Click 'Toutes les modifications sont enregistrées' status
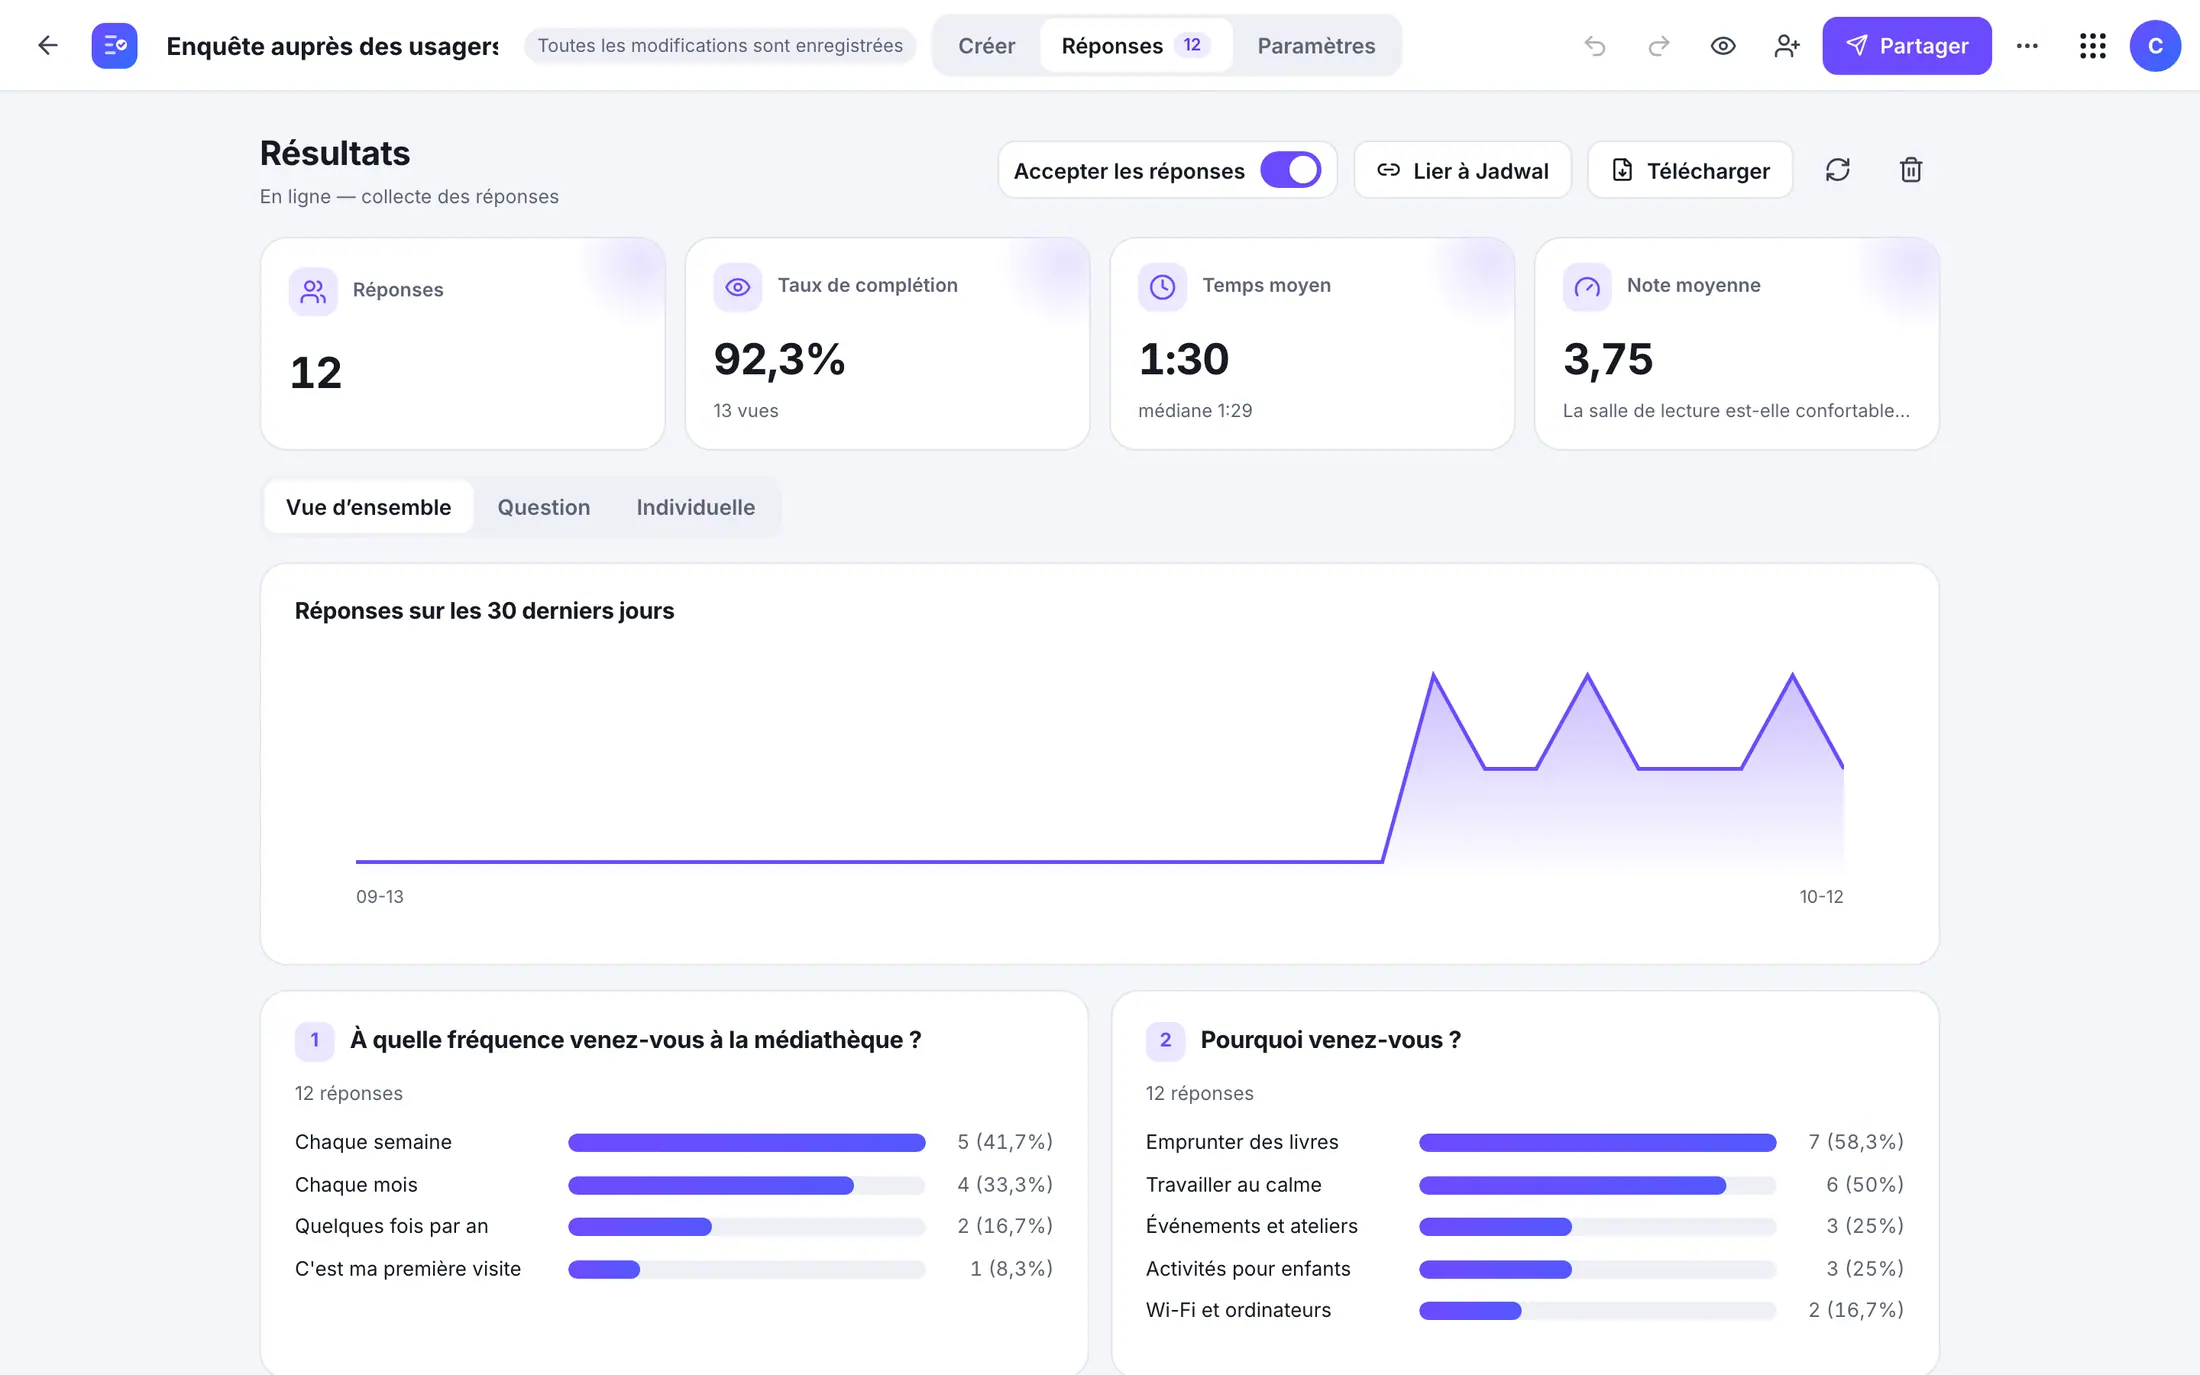This screenshot has width=2200, height=1375. (720, 46)
